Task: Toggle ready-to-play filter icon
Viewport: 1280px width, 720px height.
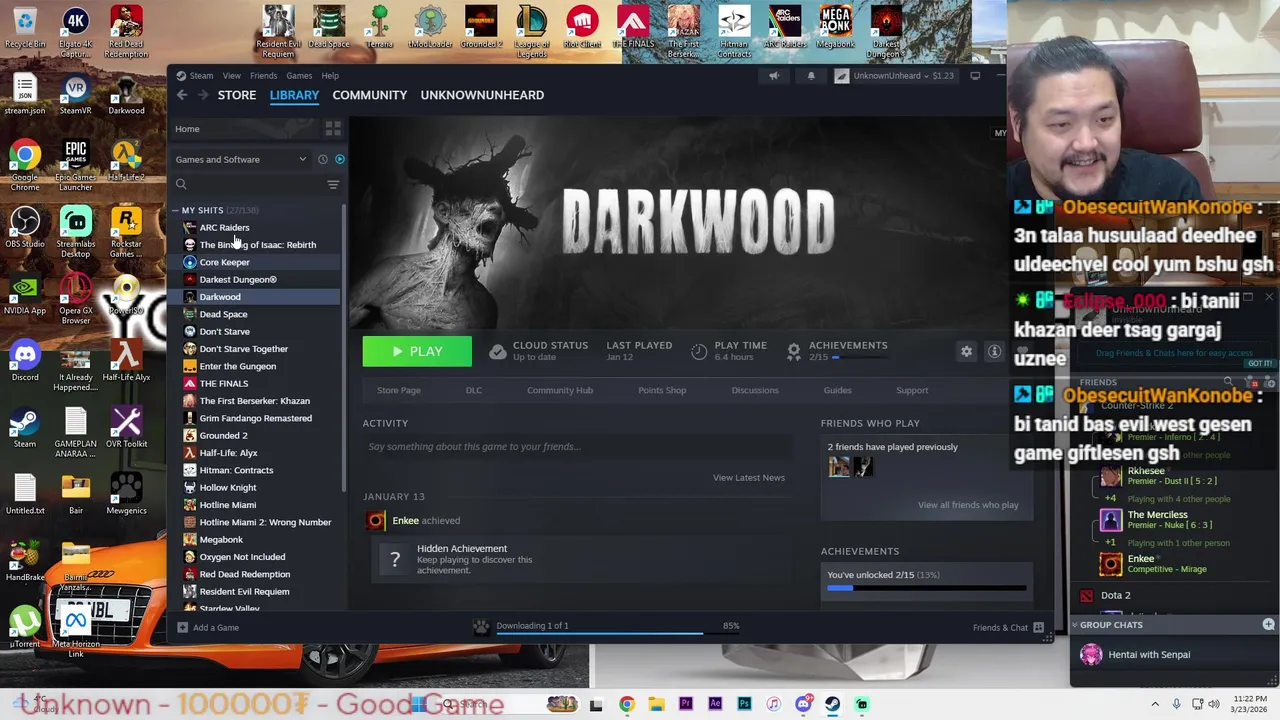Action: tap(340, 159)
